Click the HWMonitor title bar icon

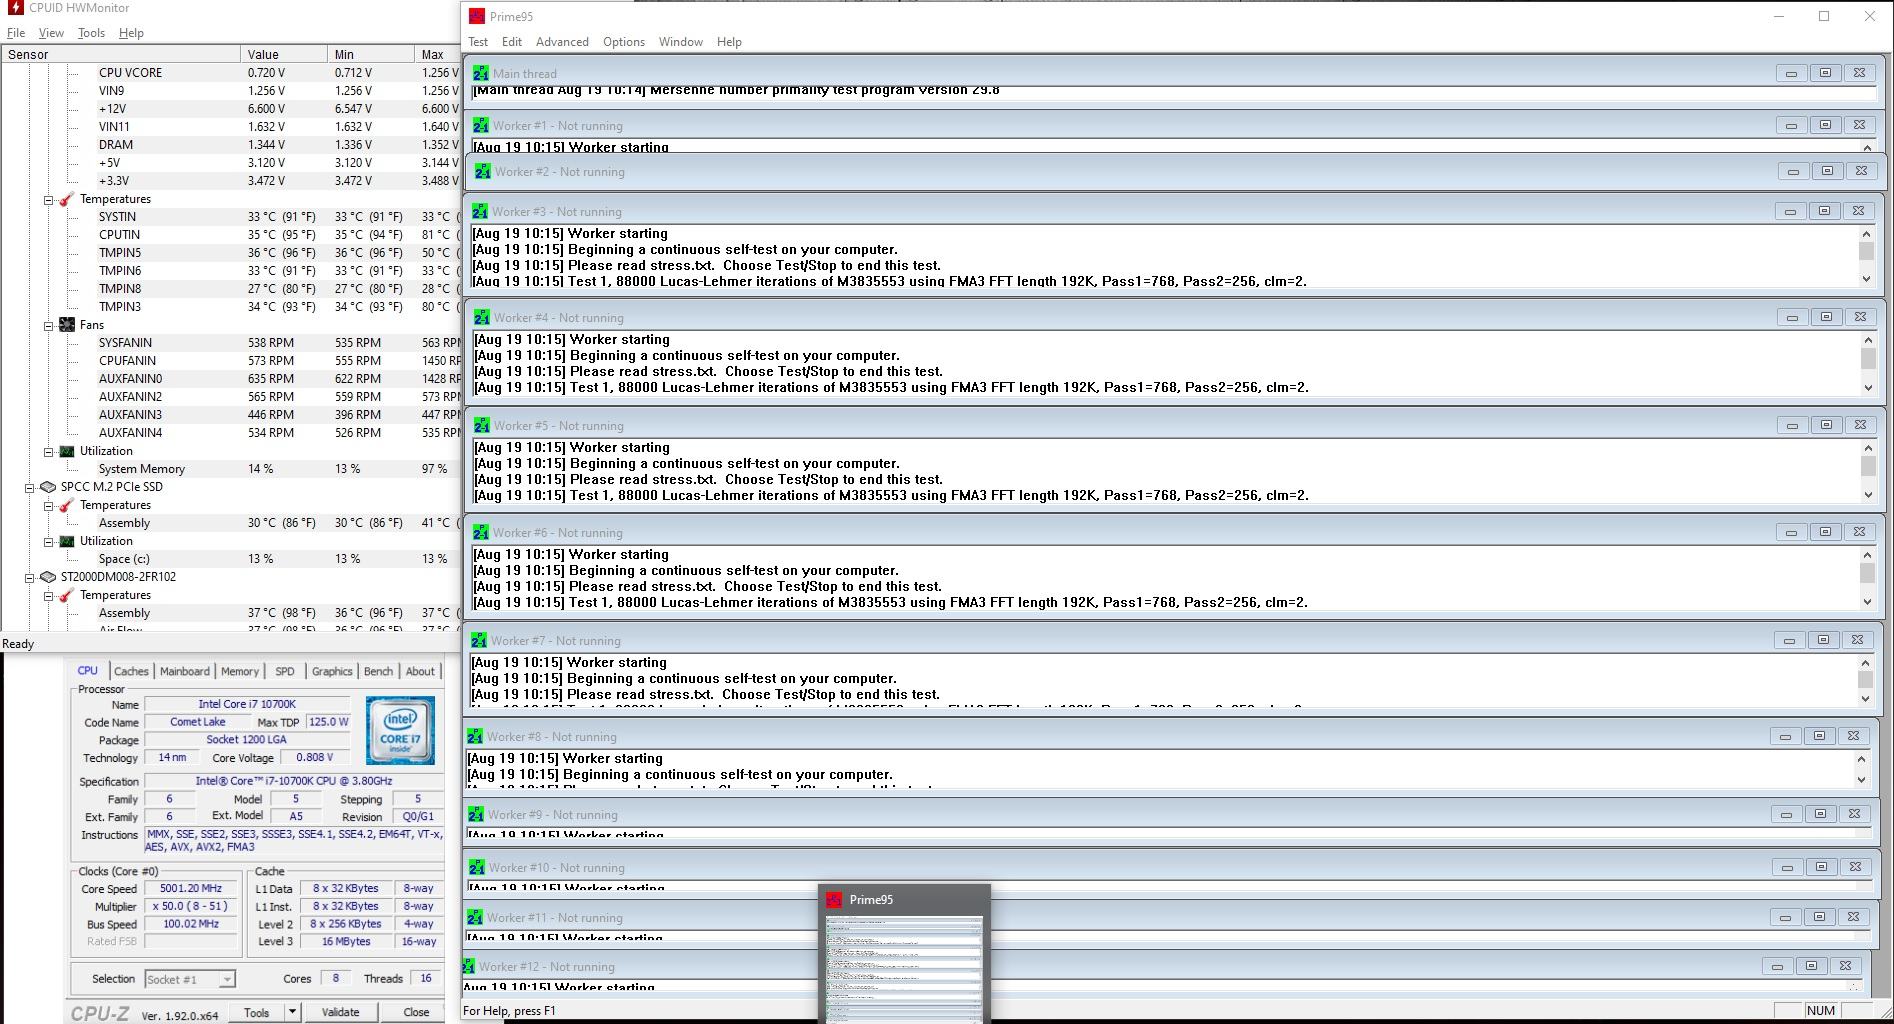[15, 8]
